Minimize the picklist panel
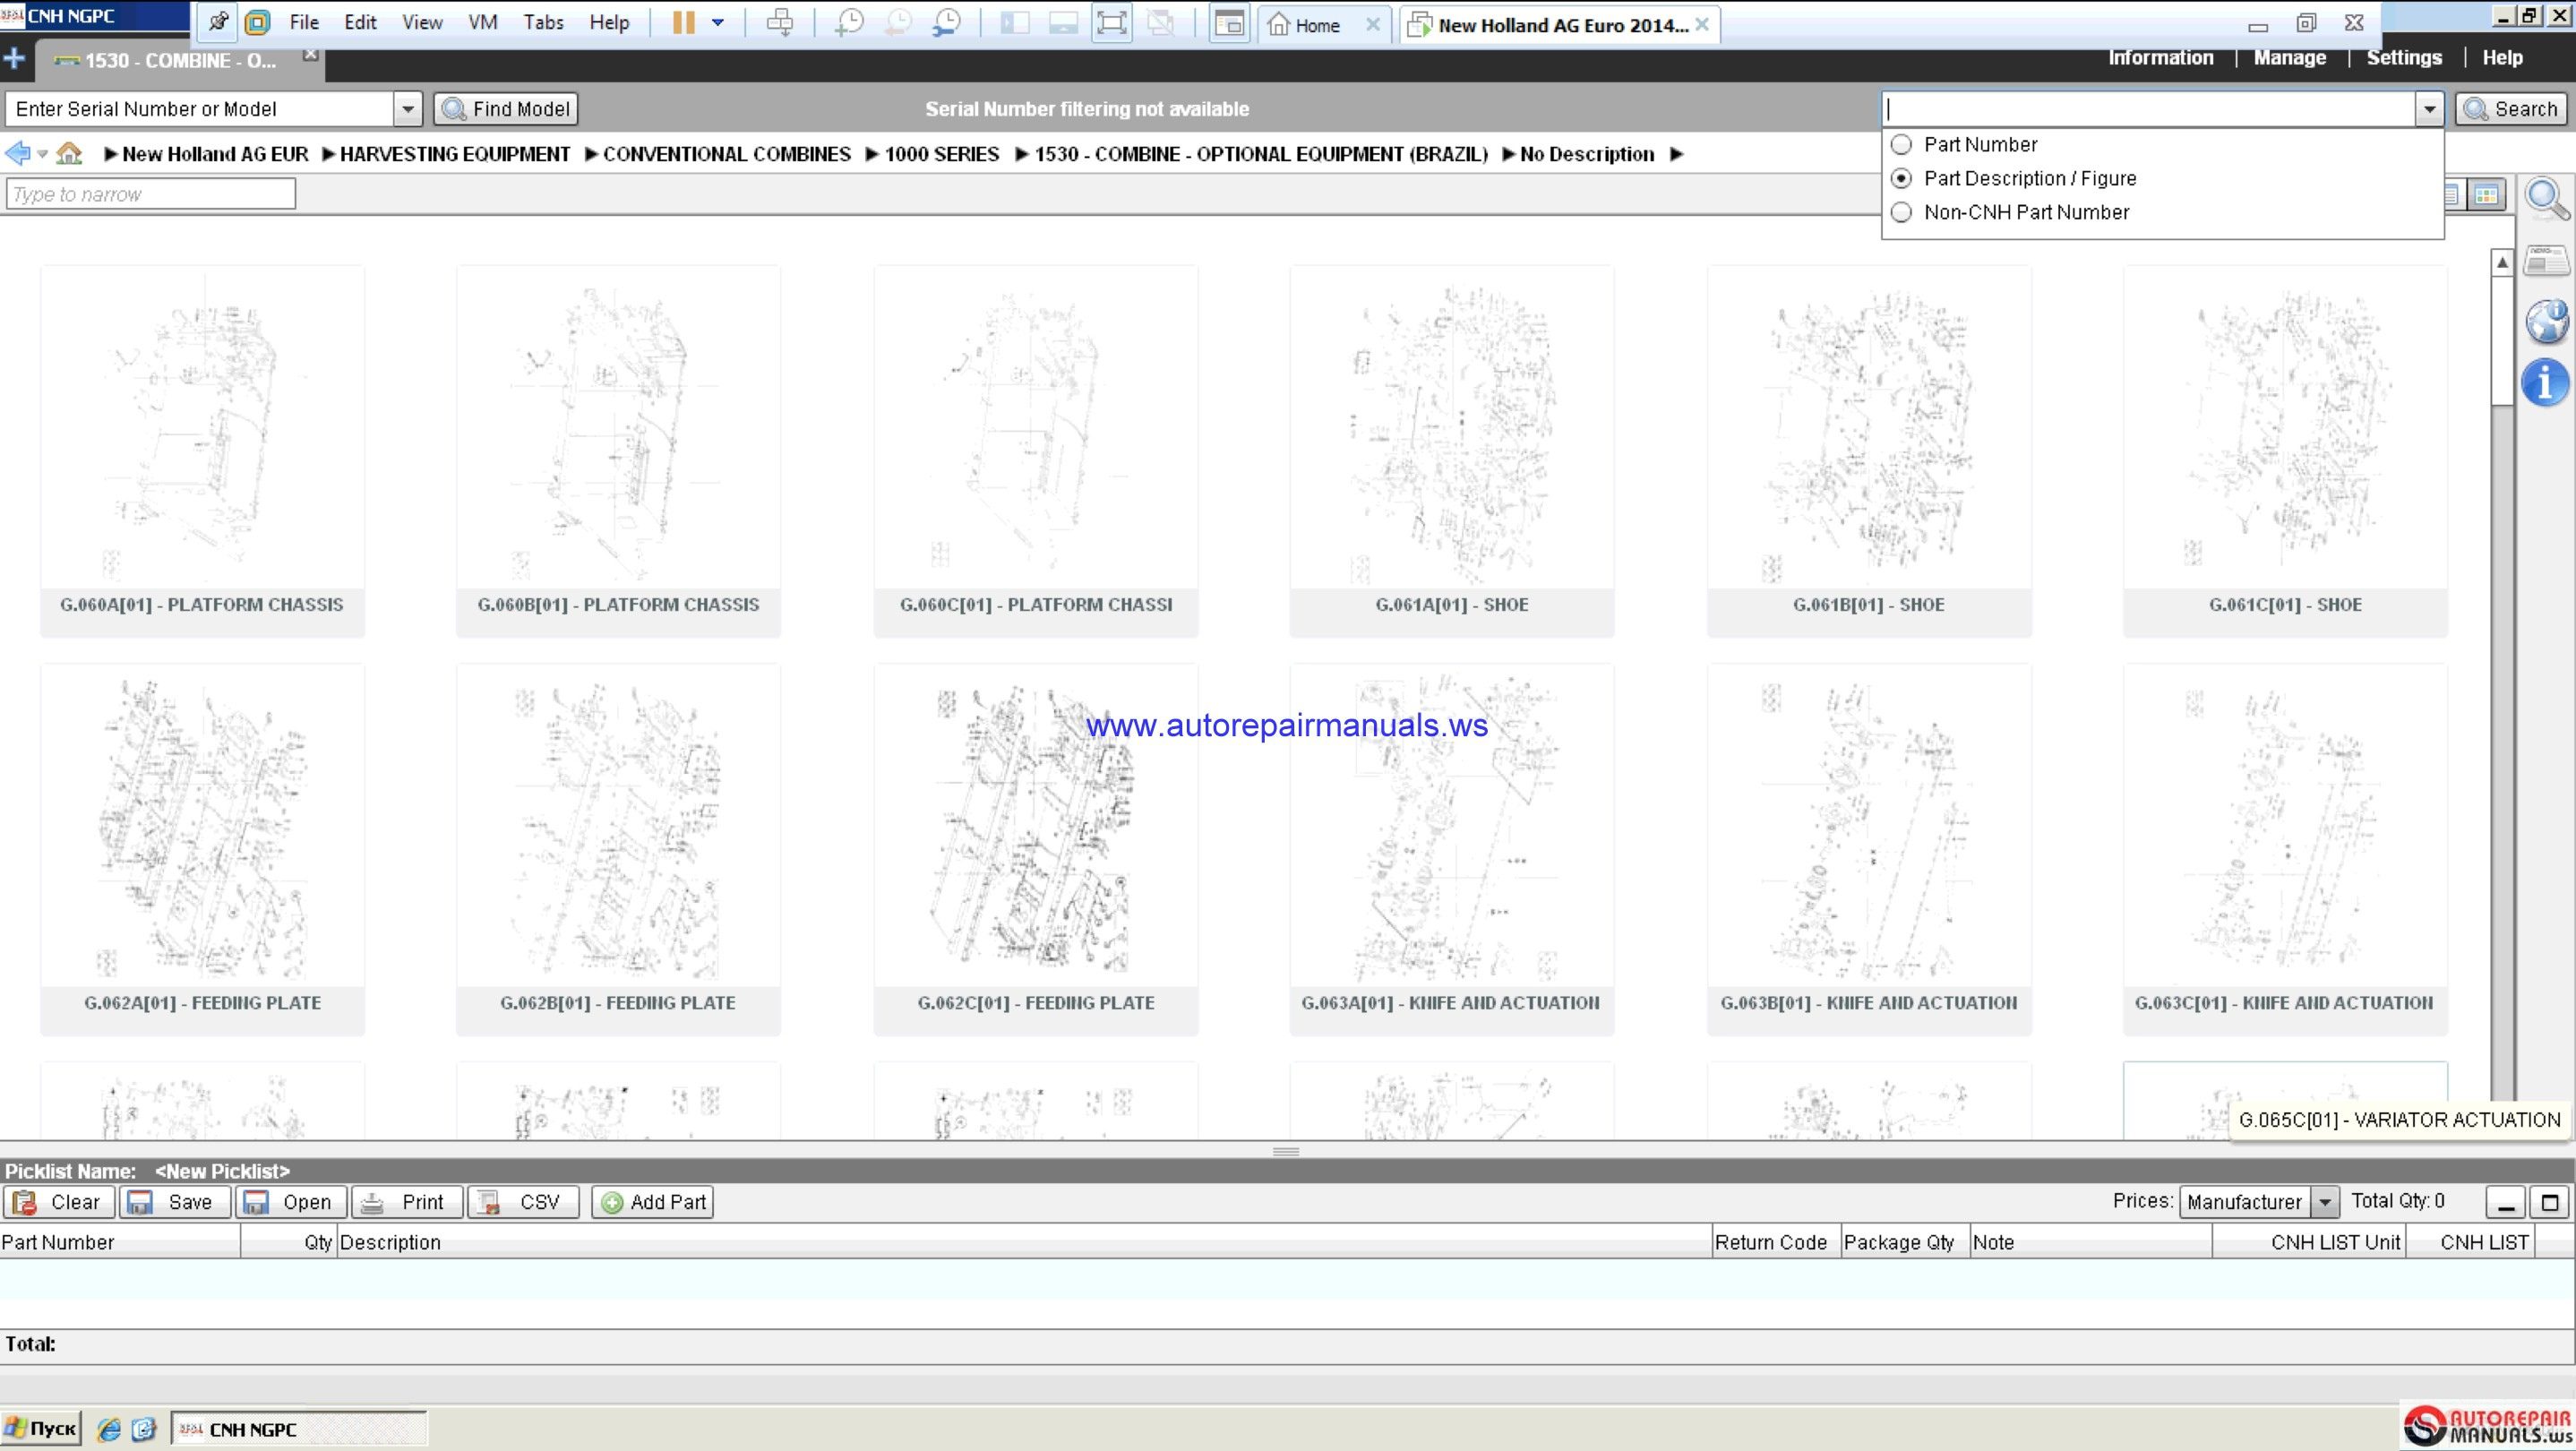2576x1451 pixels. 2505,1202
